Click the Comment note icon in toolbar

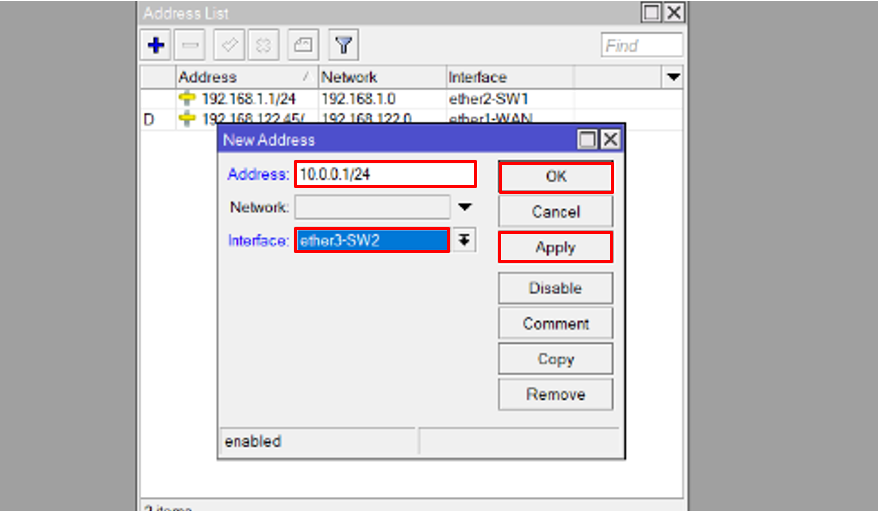303,45
